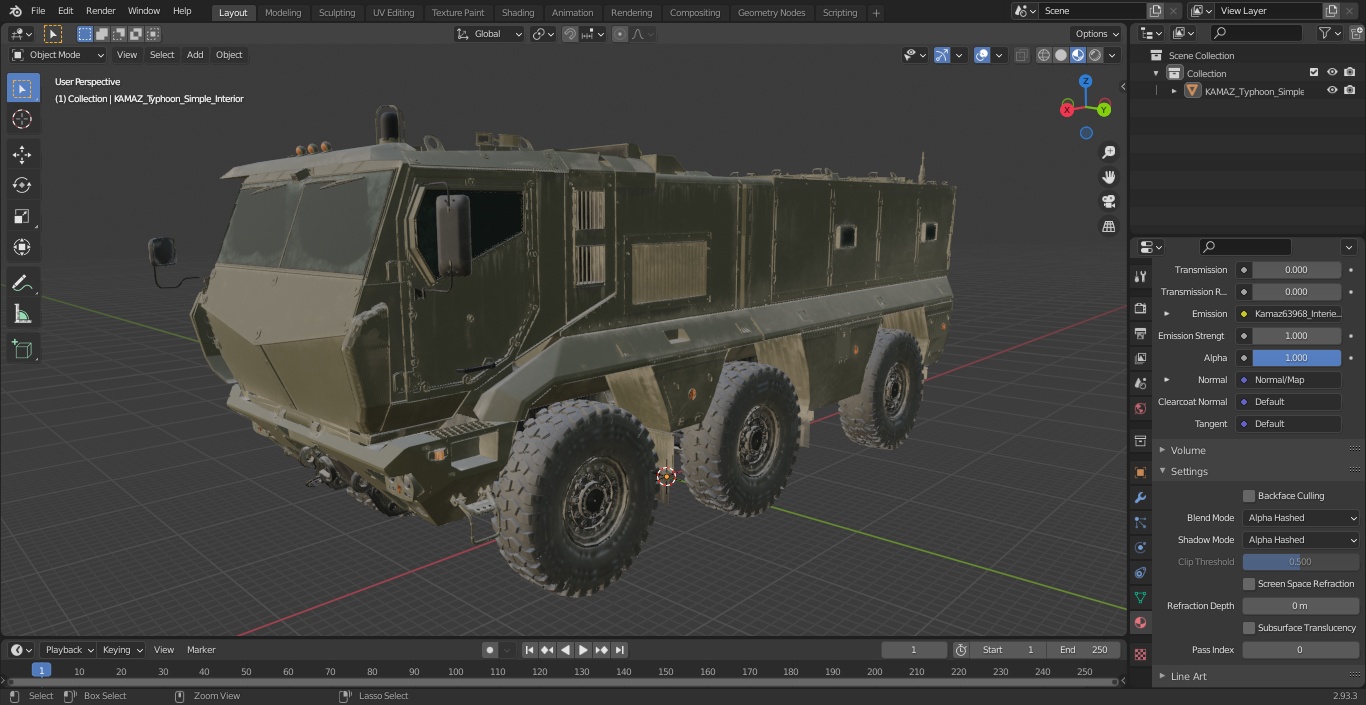Click the viewport zoom magnifier icon
This screenshot has width=1366, height=705.
pyautogui.click(x=1109, y=152)
